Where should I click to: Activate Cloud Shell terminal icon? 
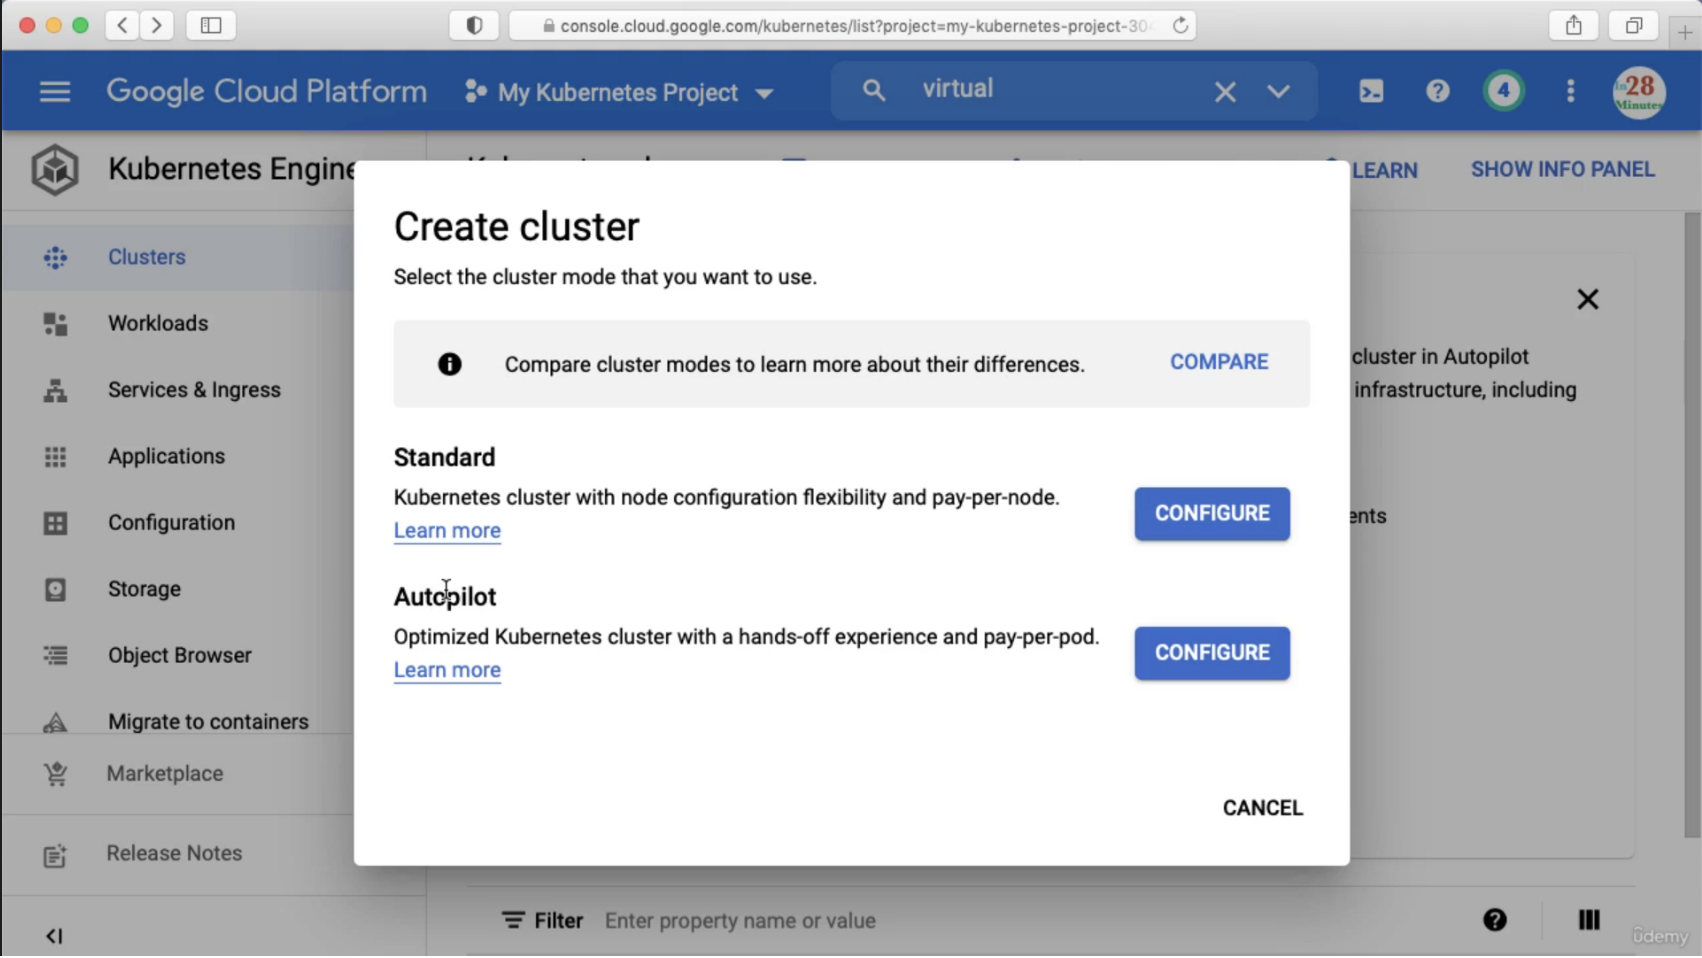[x=1371, y=91]
